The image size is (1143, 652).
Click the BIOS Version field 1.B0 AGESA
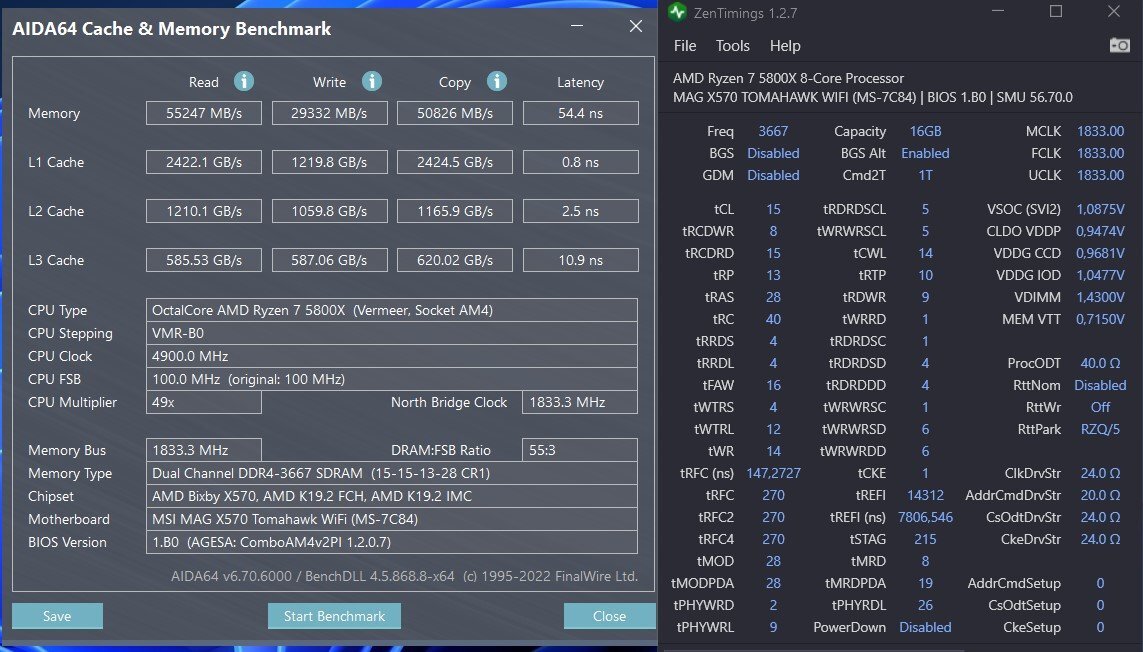pyautogui.click(x=391, y=542)
